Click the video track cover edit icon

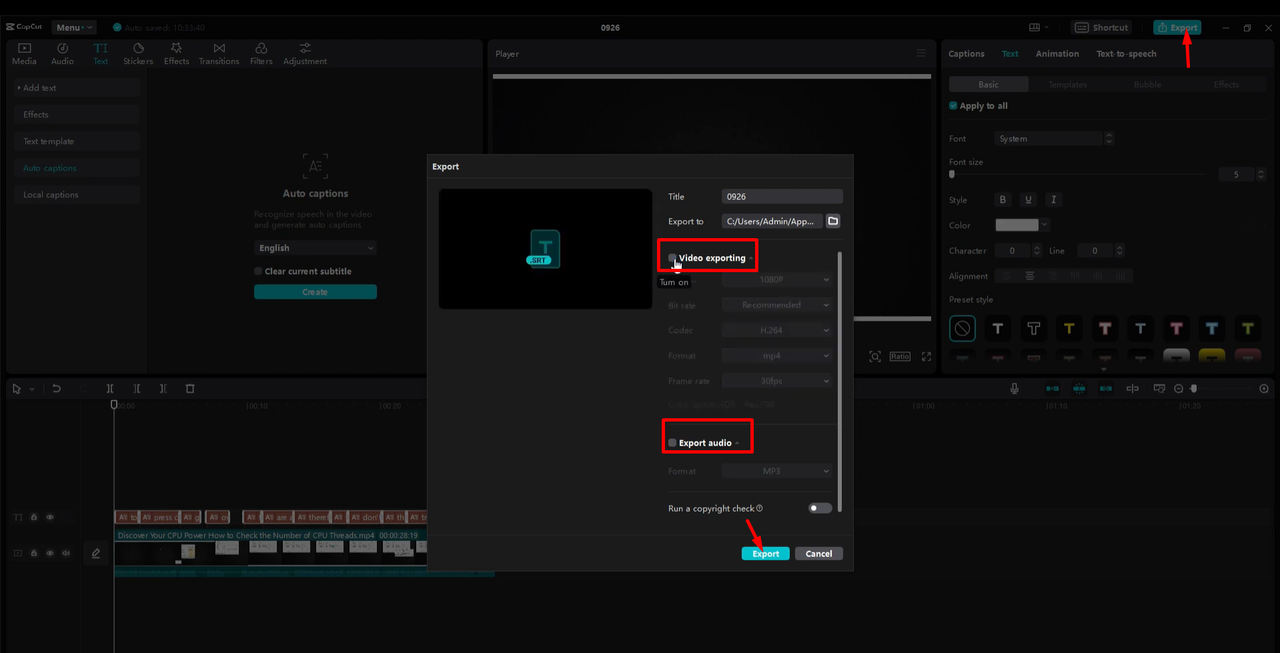coord(96,552)
